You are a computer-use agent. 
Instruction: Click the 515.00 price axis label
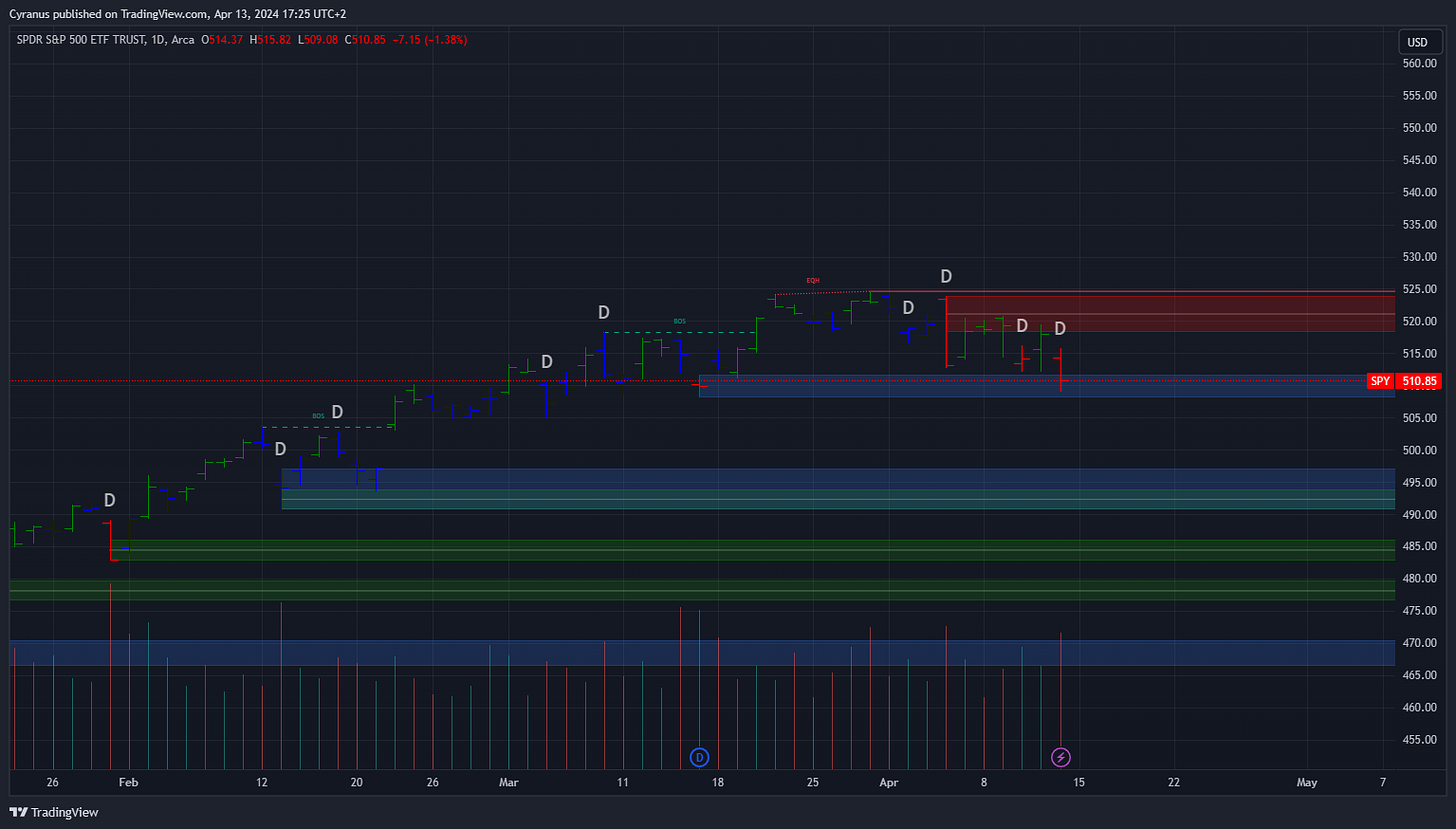pos(1420,353)
